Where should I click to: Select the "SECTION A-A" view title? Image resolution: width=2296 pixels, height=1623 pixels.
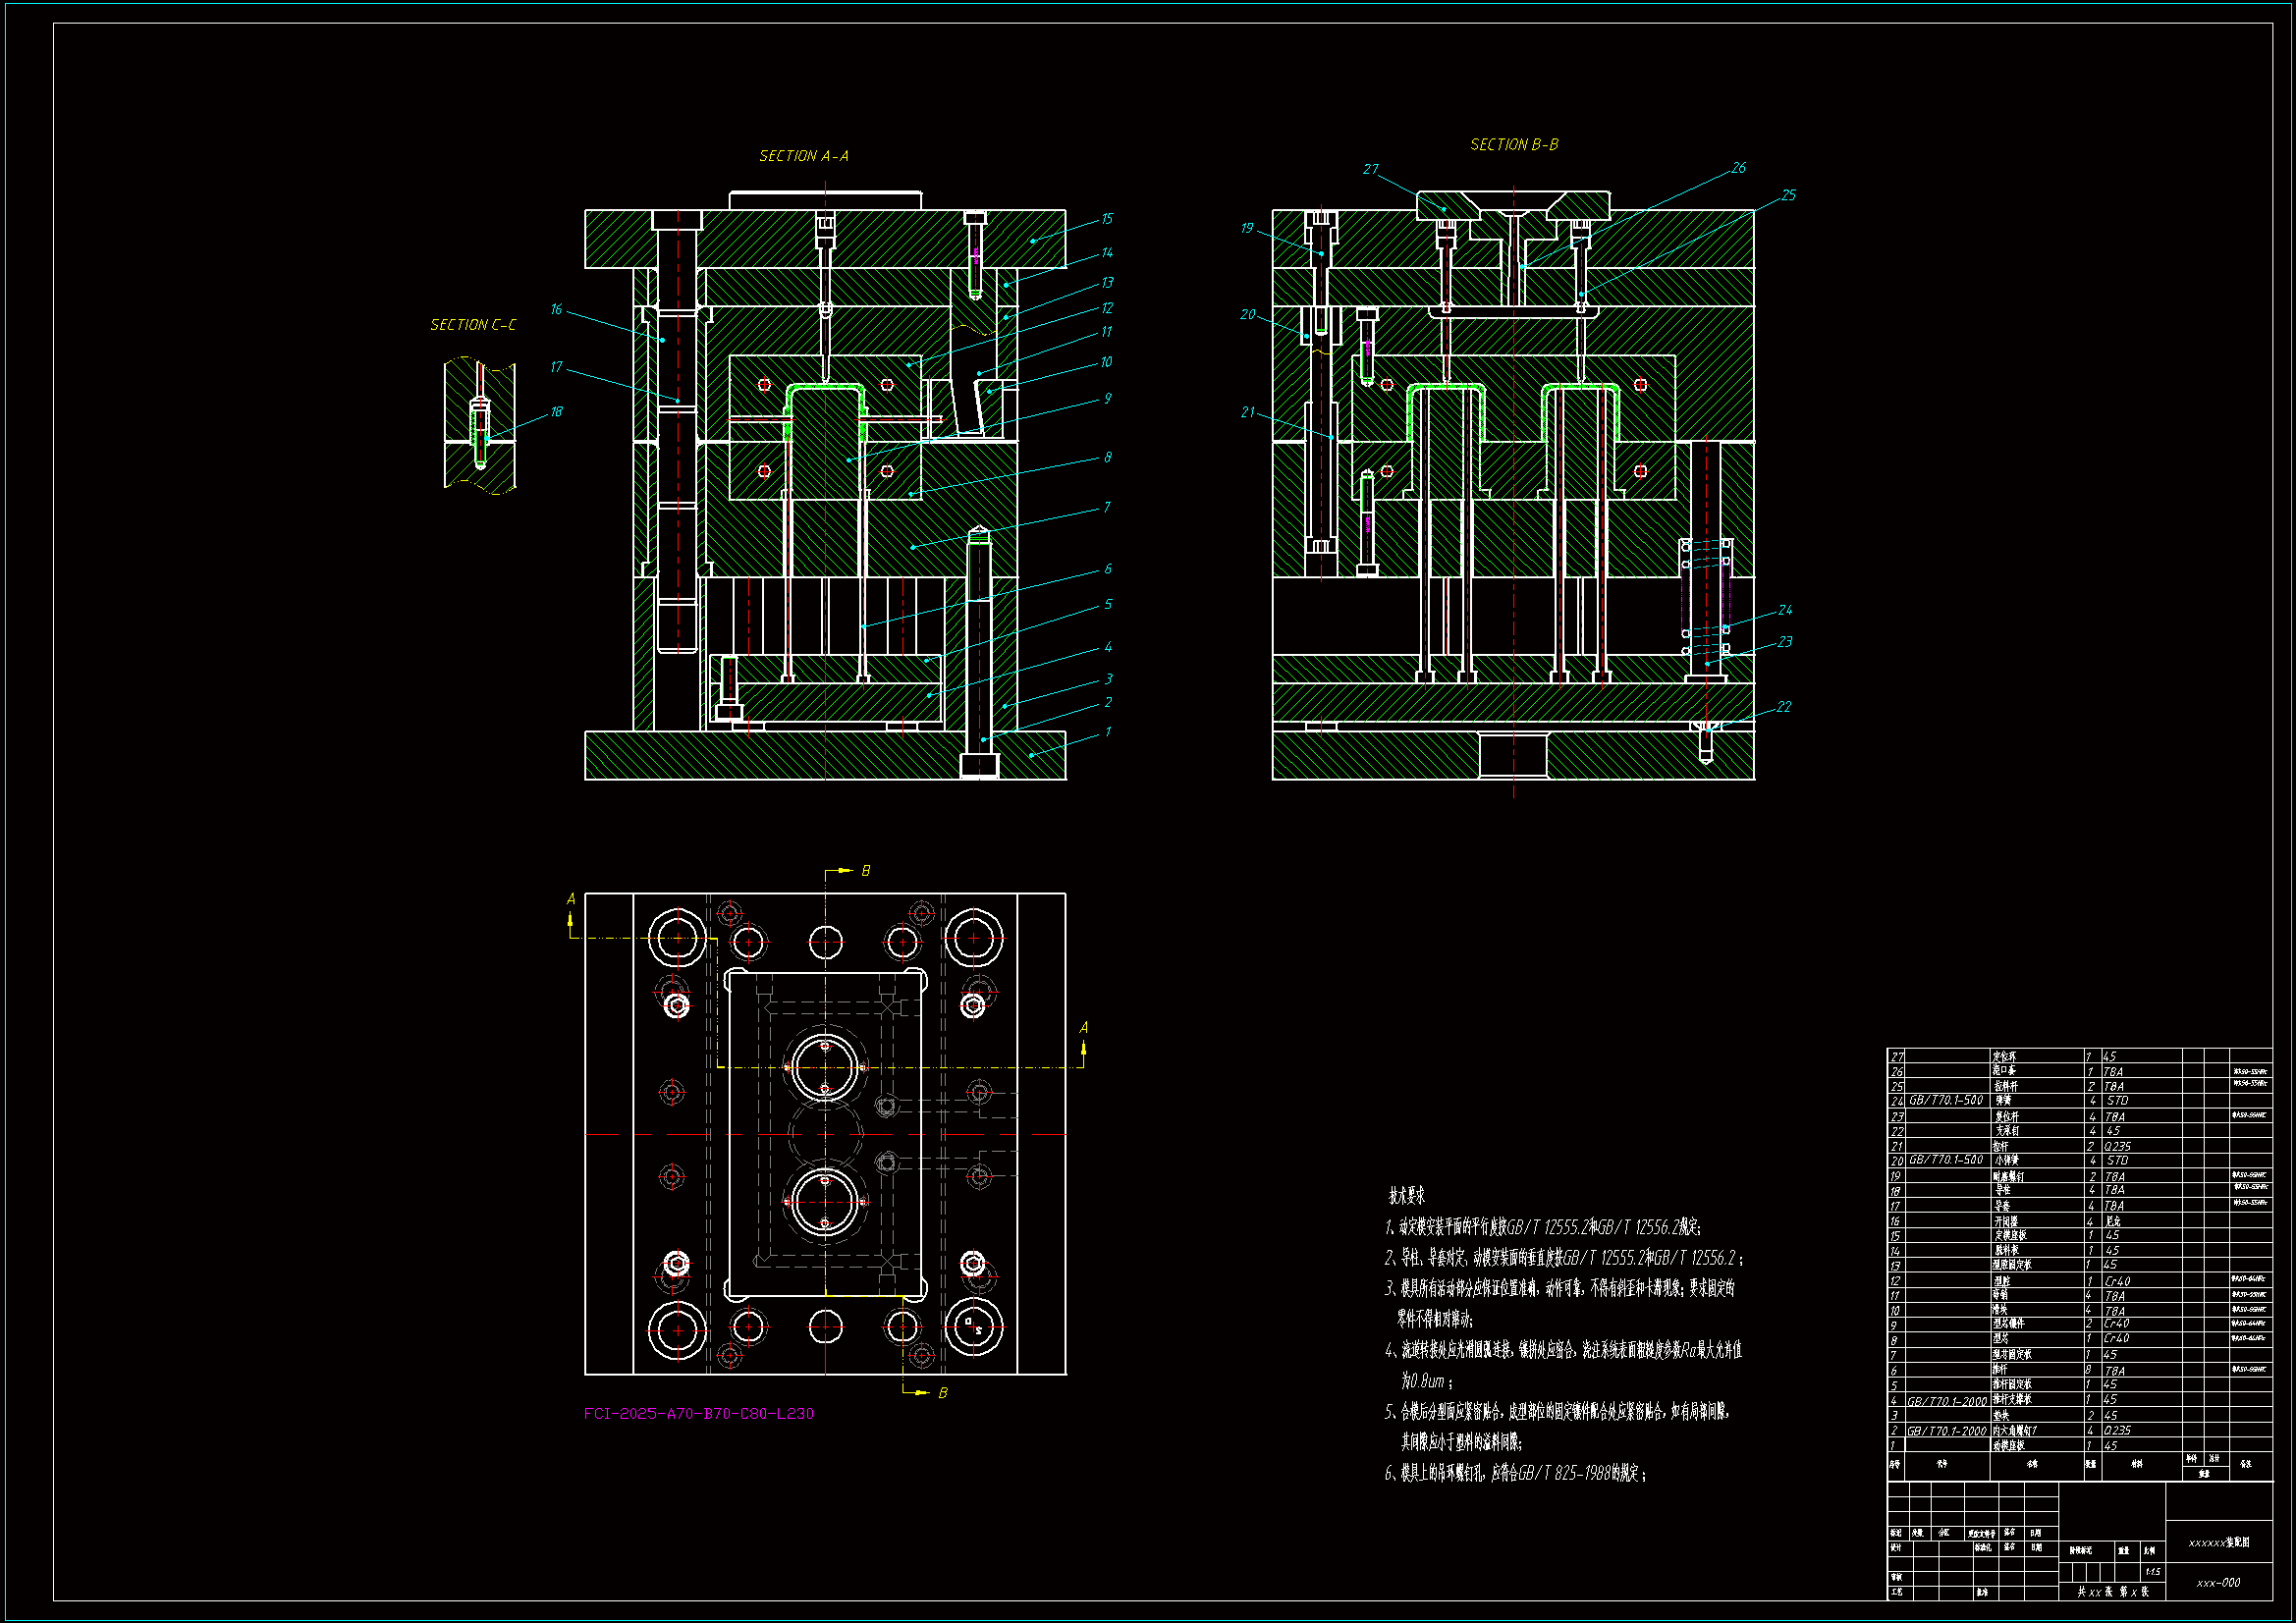(x=803, y=156)
